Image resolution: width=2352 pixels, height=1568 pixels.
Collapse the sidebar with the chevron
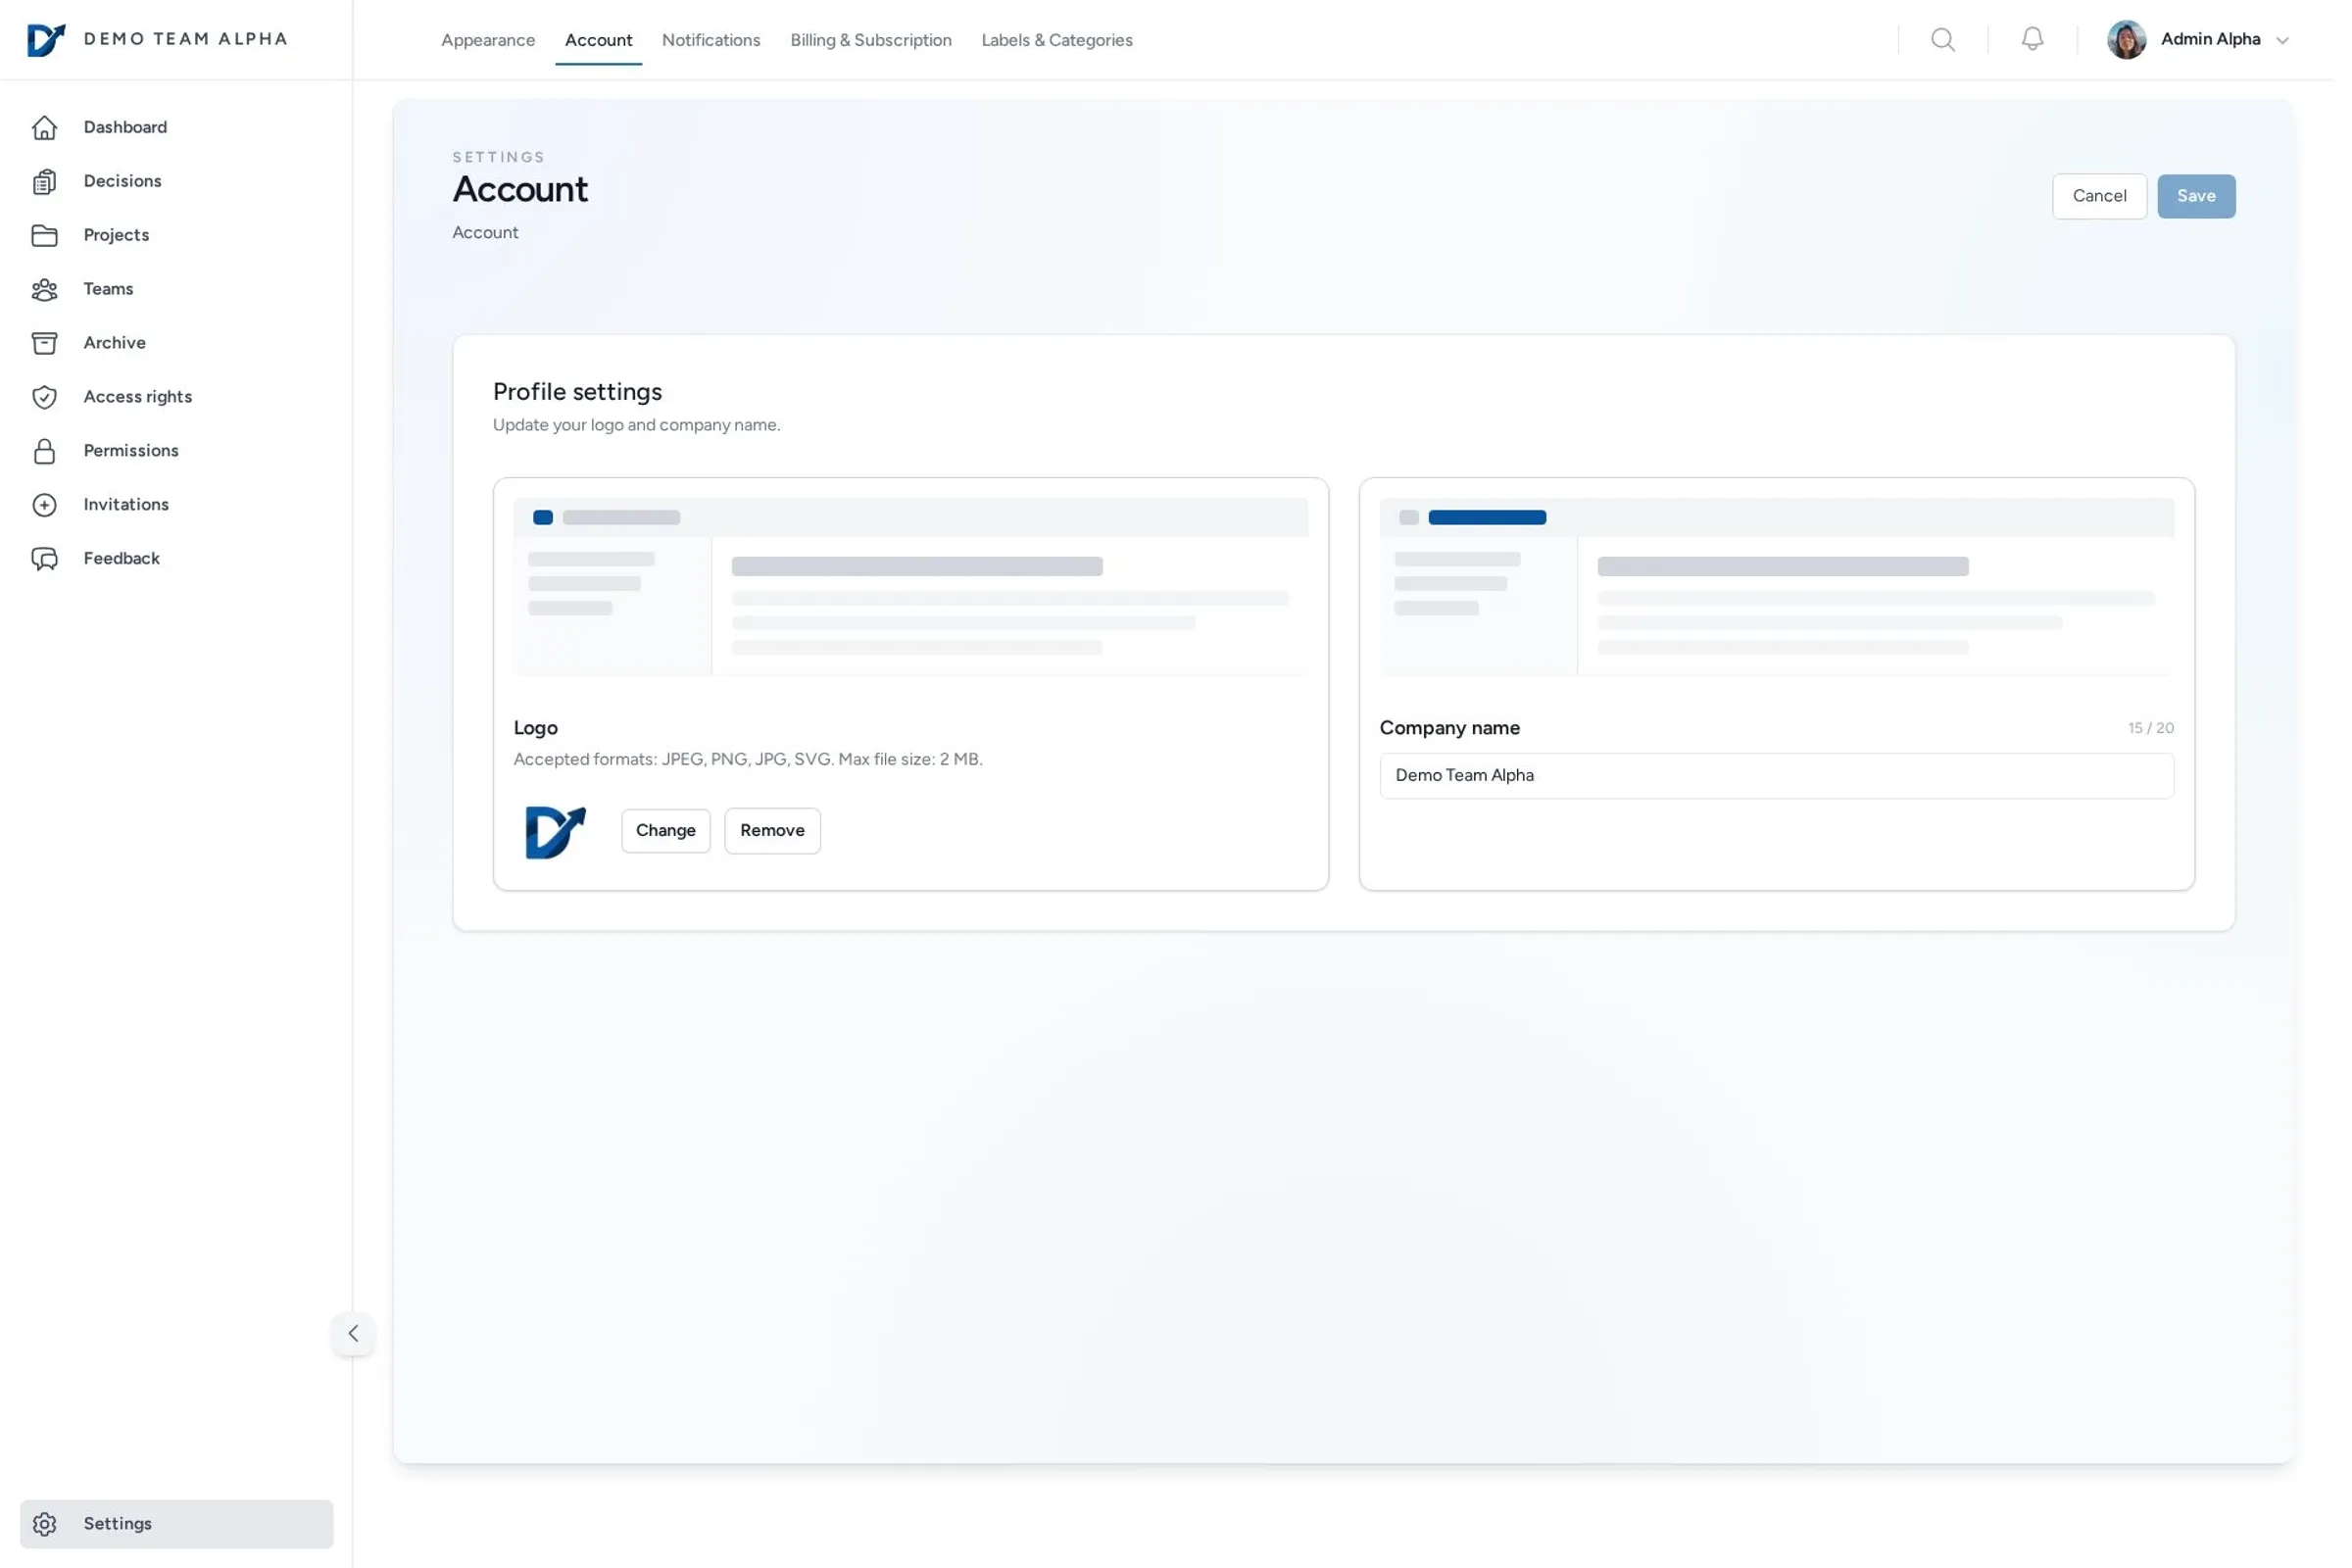(x=353, y=1334)
